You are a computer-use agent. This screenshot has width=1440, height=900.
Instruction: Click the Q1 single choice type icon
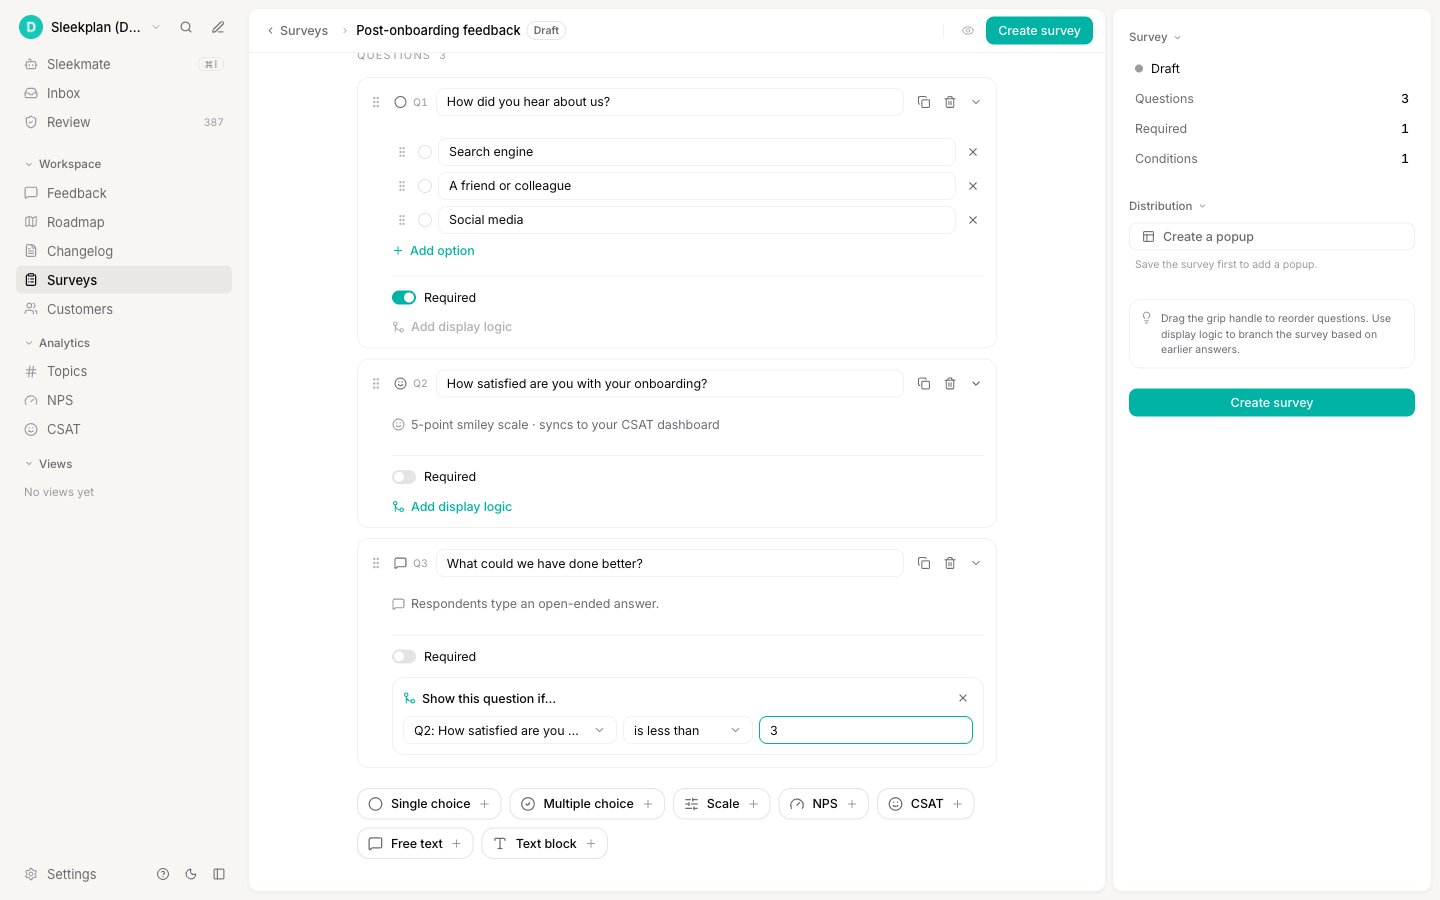(400, 102)
